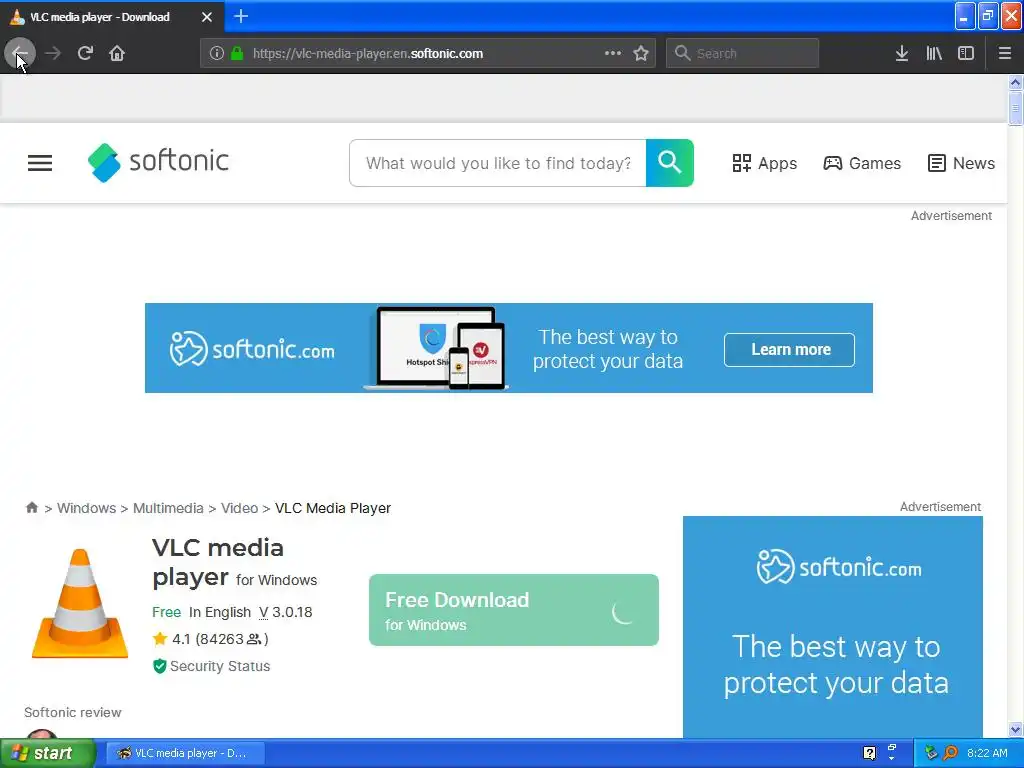The image size is (1024, 768).
Task: Bookmark this page with star icon
Action: click(x=641, y=53)
